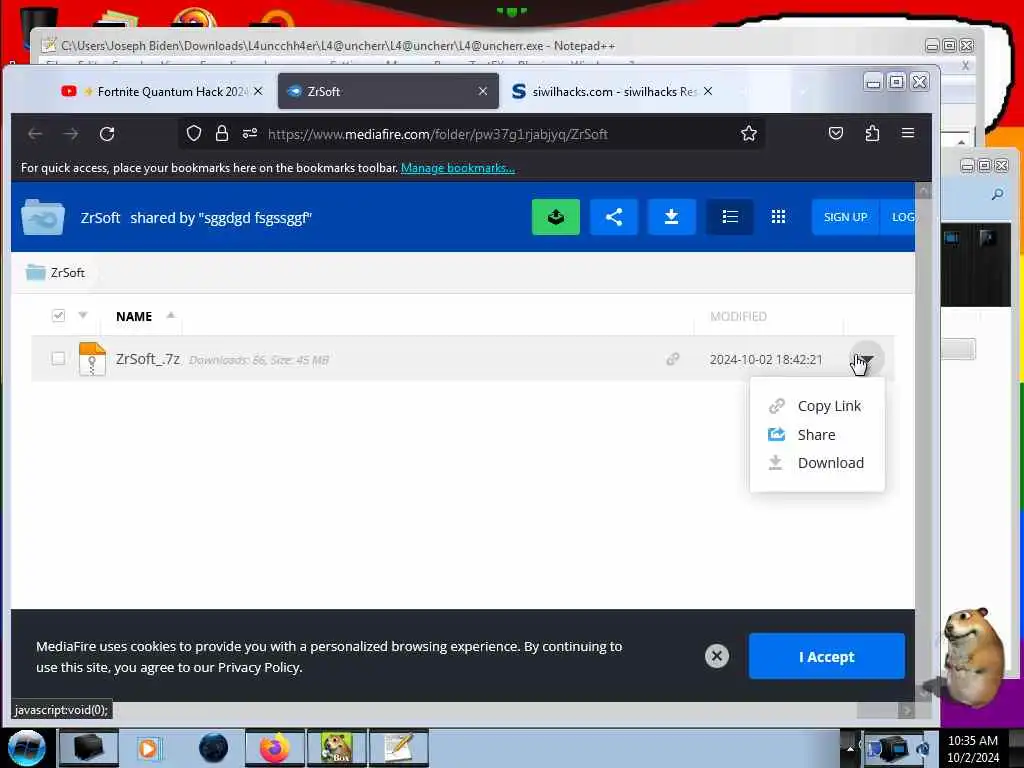Switch to list view layout
Screen dimensions: 1024x768
[729, 217]
